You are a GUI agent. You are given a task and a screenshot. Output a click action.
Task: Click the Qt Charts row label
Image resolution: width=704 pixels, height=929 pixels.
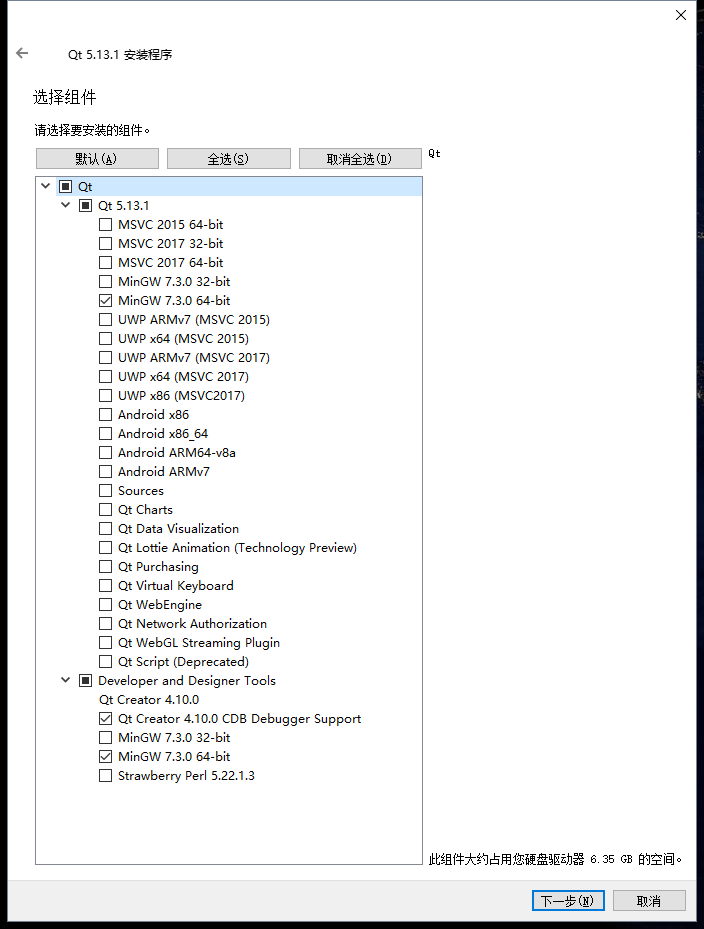145,510
